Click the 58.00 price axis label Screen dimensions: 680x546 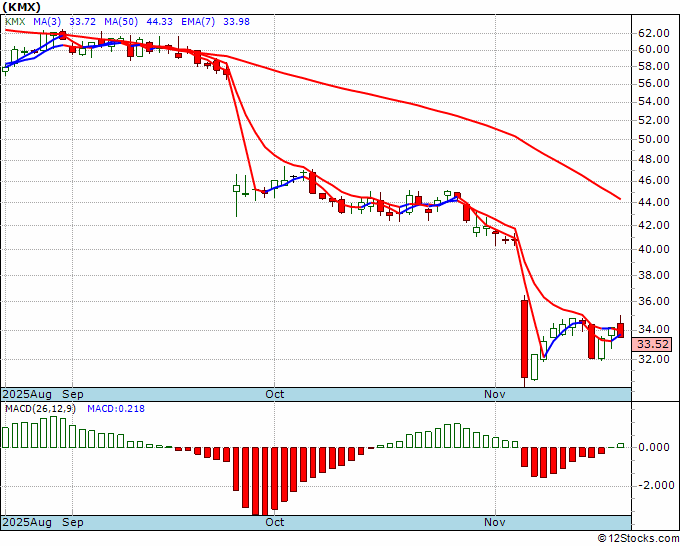[x=654, y=66]
